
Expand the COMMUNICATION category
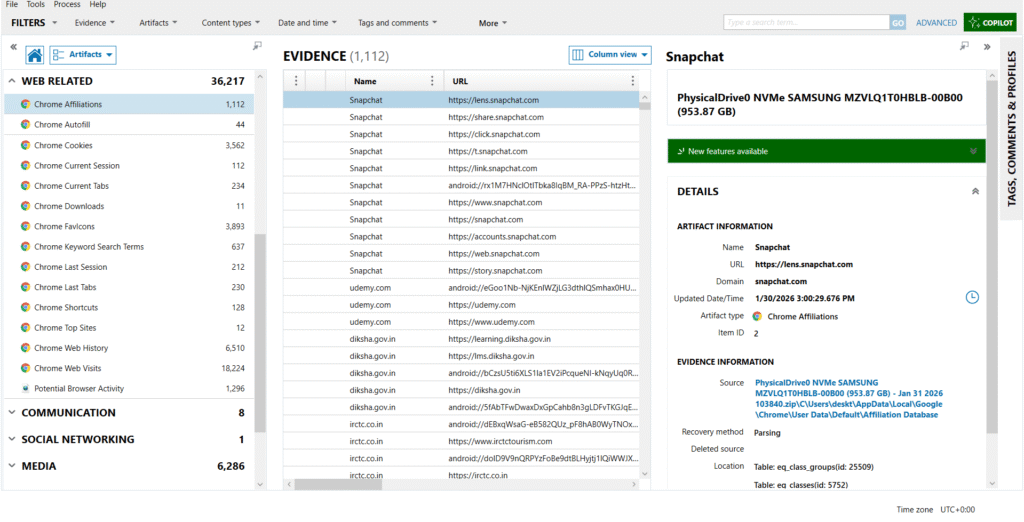pyautogui.click(x=12, y=412)
